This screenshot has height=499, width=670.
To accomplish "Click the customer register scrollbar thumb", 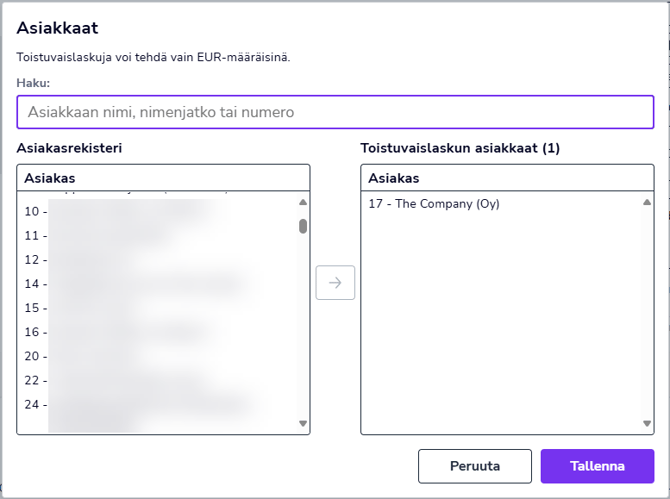I will pos(303,226).
